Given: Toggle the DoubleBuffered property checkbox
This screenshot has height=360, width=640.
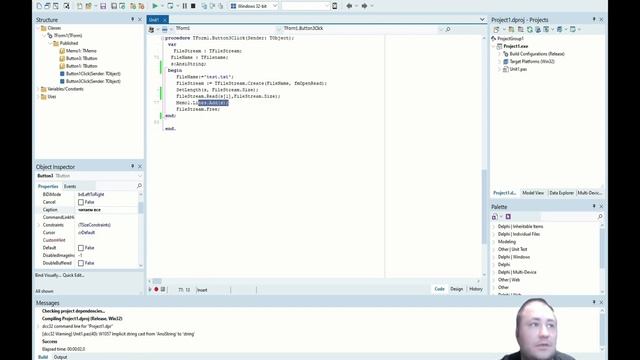Looking at the screenshot, I should tap(81, 263).
